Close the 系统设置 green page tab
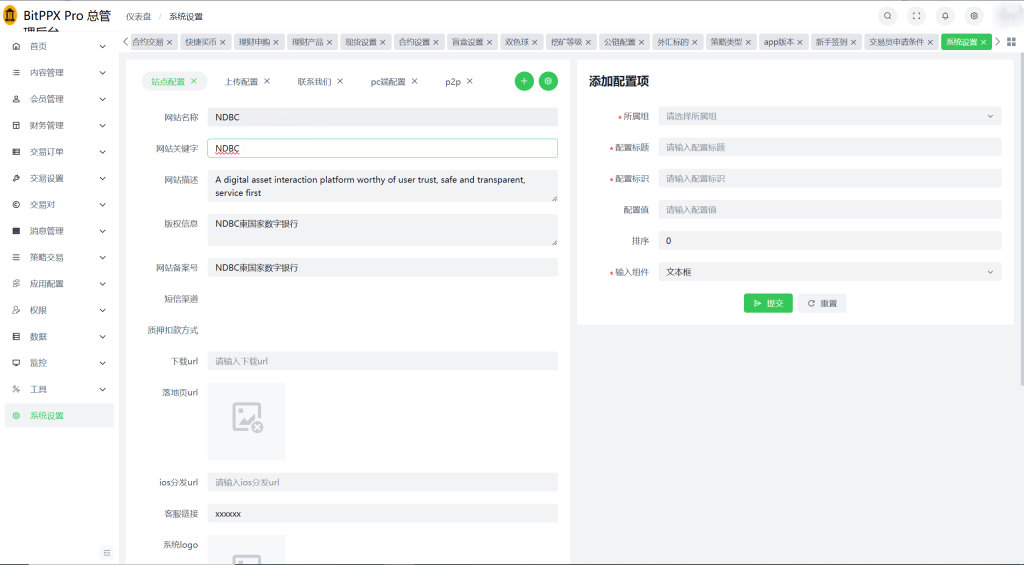 pos(983,42)
